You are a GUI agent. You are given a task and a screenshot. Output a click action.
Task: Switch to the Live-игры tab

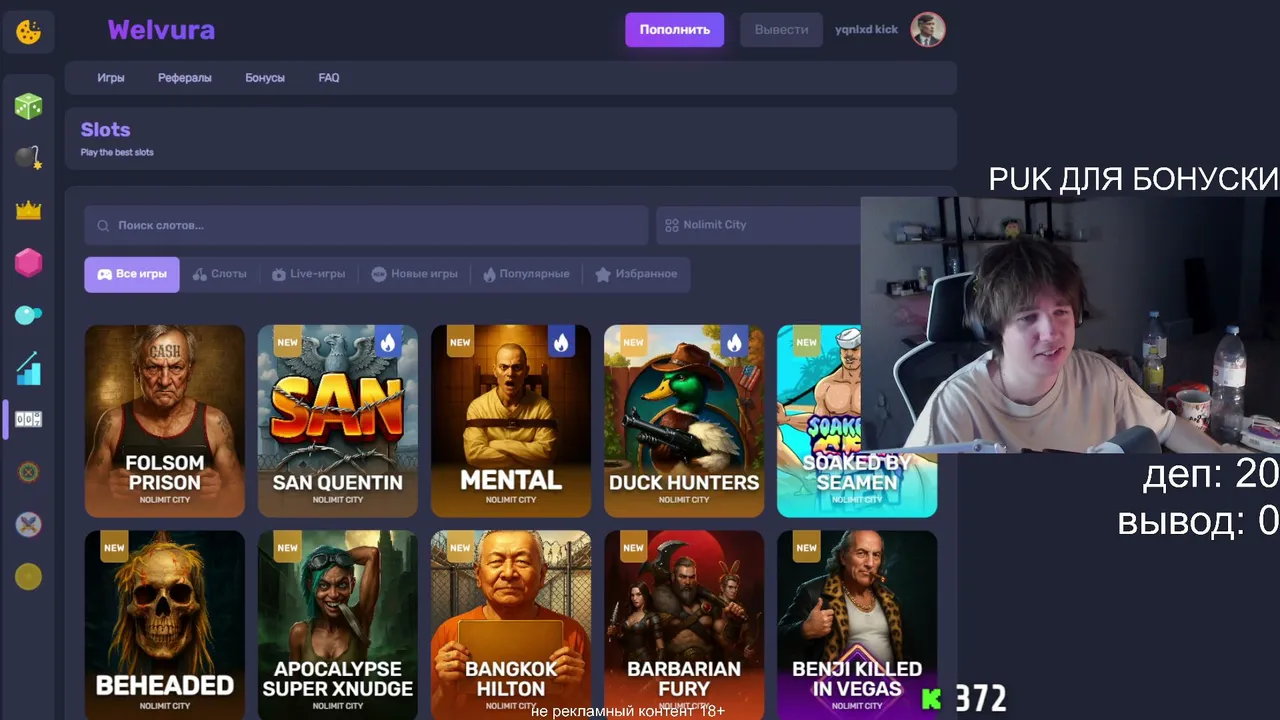coord(309,274)
